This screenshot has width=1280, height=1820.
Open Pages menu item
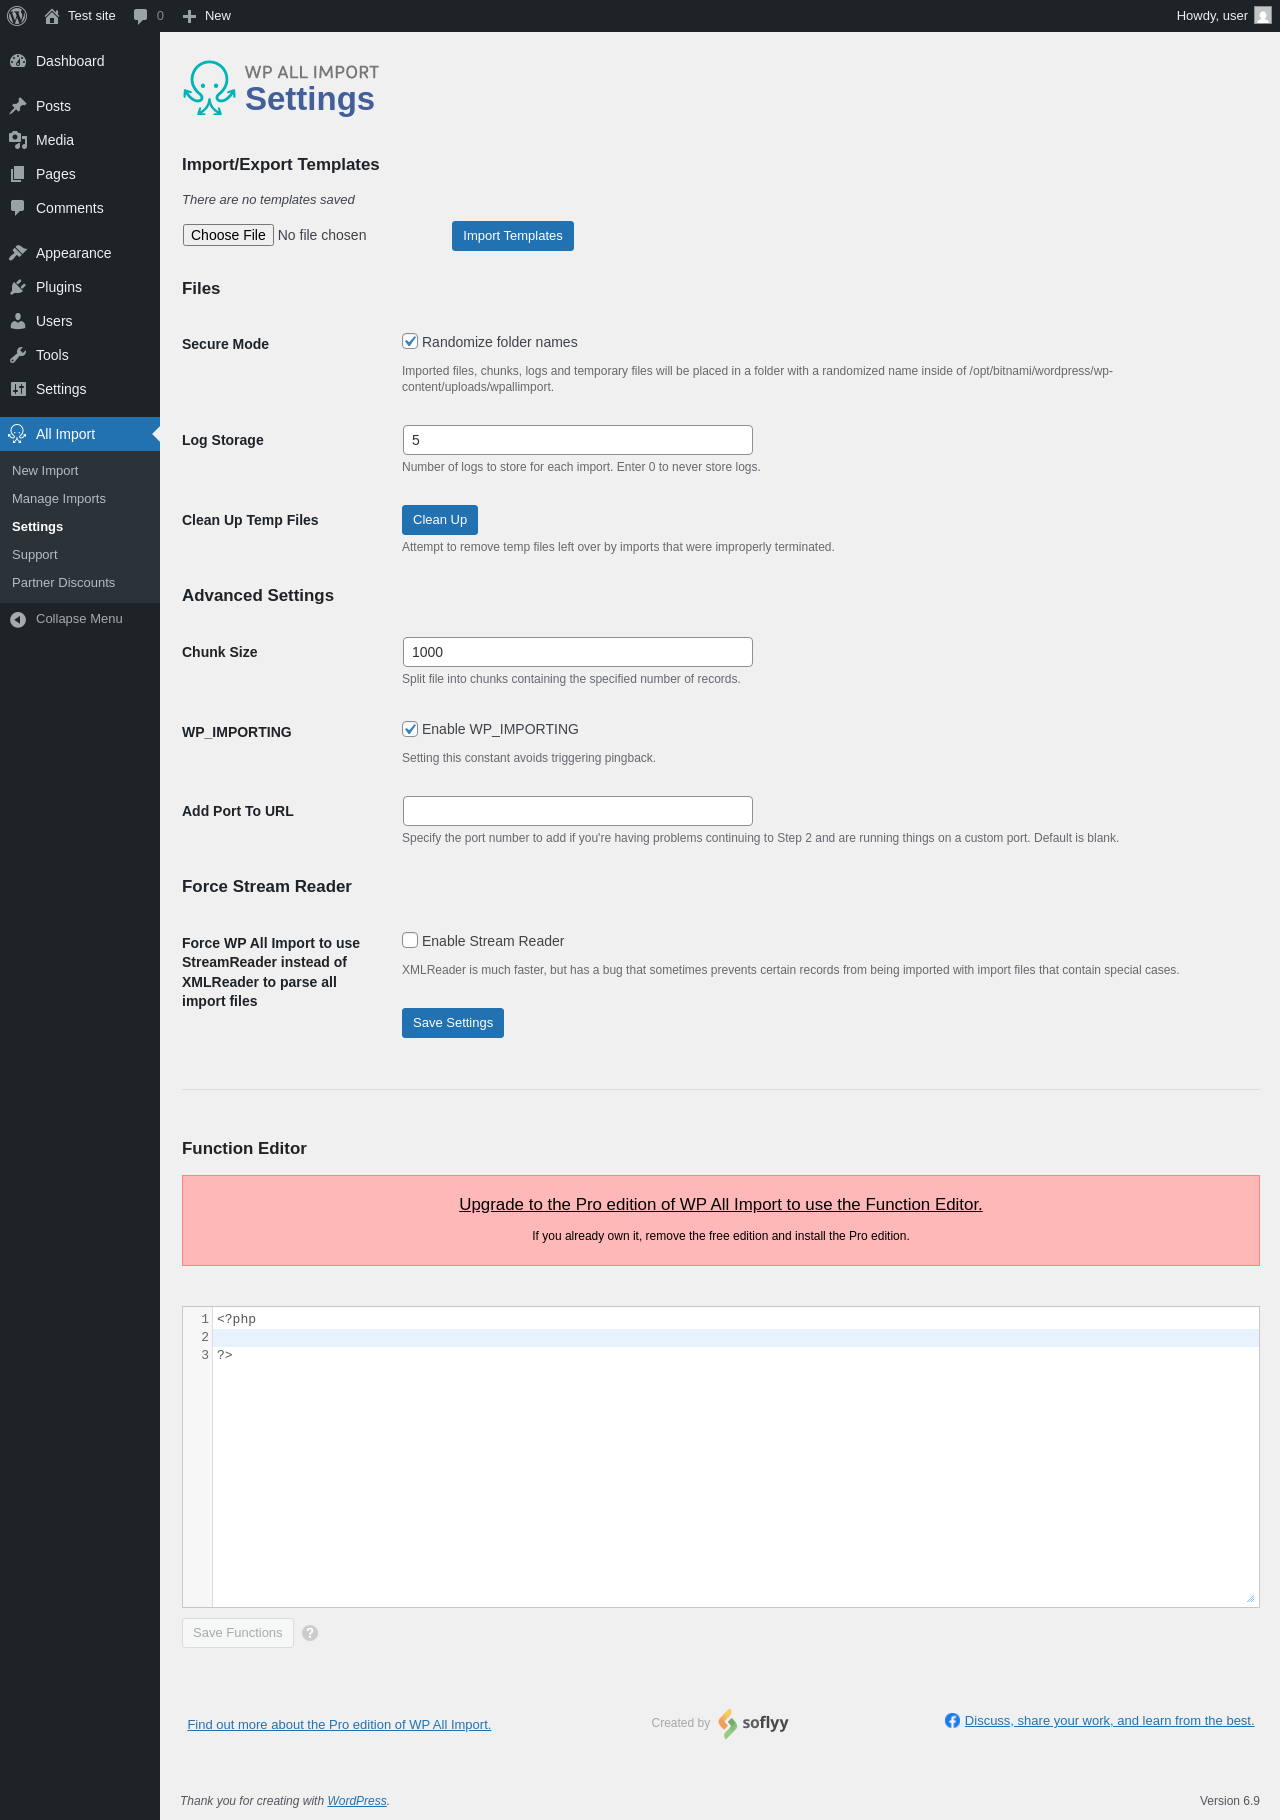pyautogui.click(x=80, y=174)
